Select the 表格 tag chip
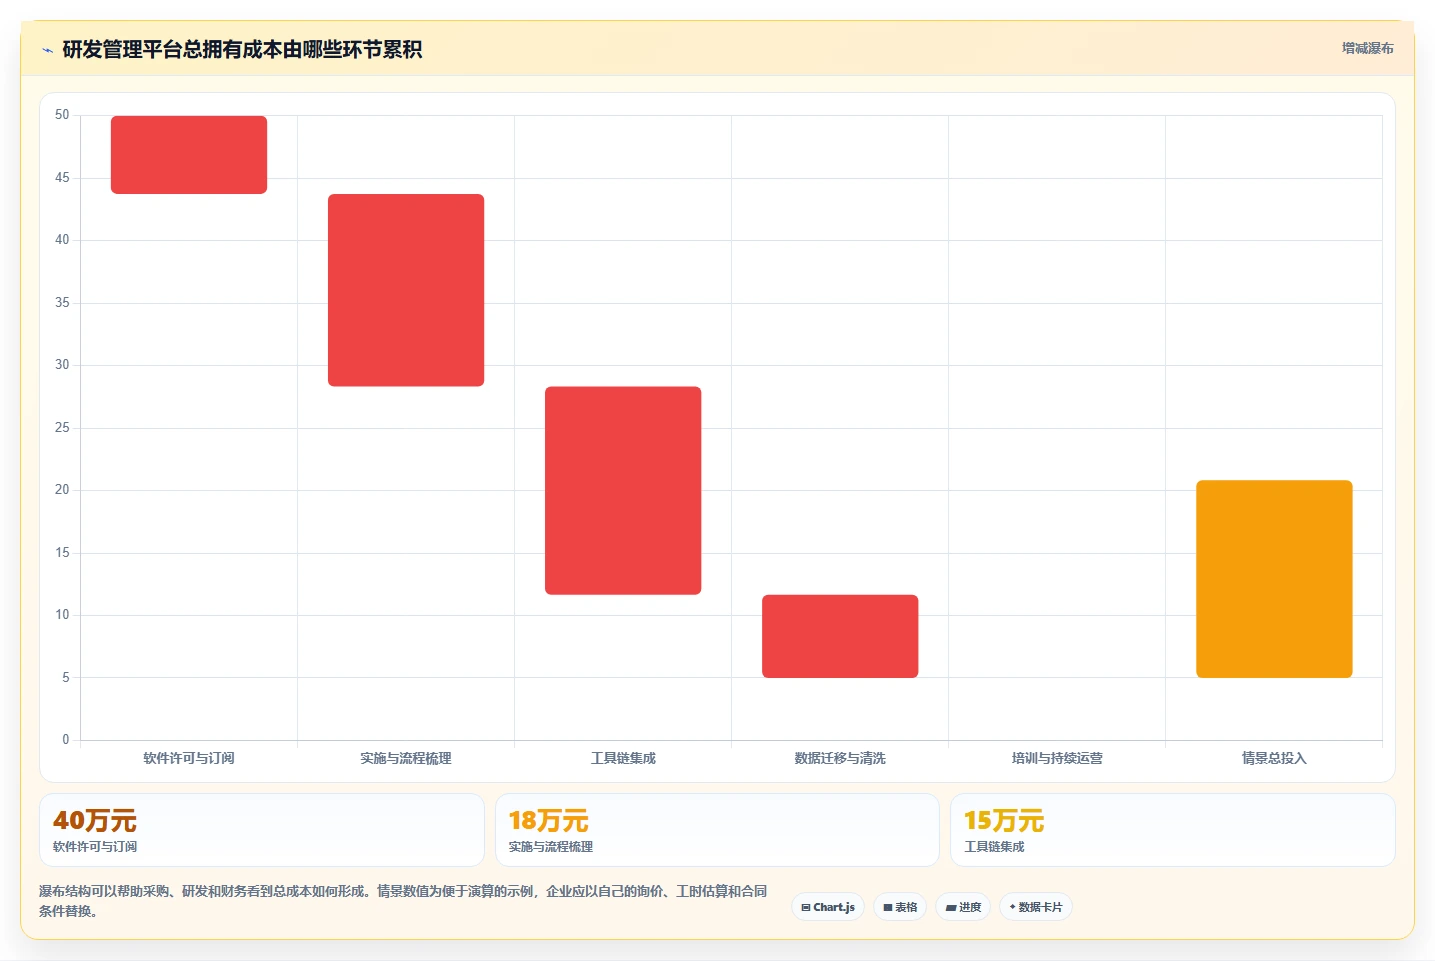1435x961 pixels. [900, 907]
